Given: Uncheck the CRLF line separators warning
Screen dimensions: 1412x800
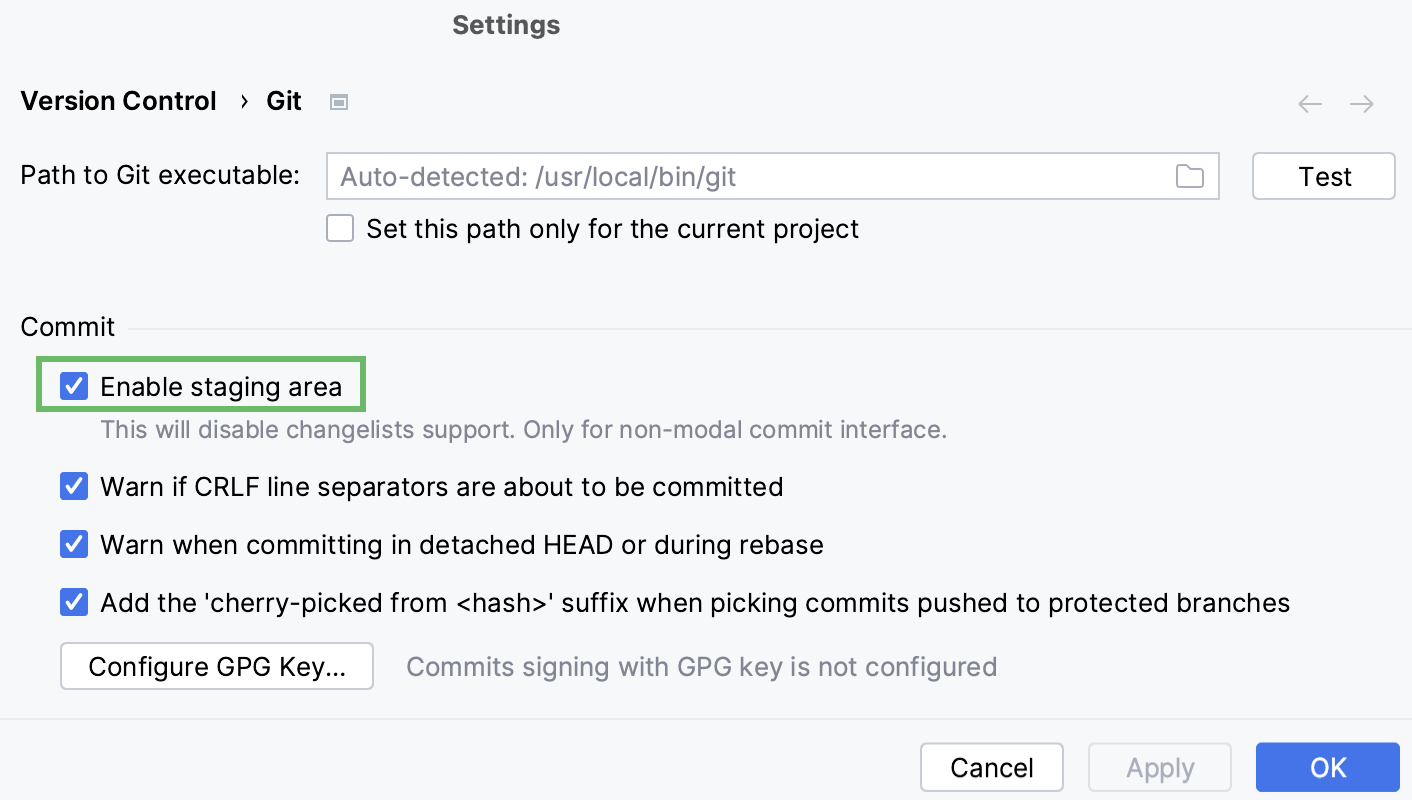Looking at the screenshot, I should (74, 487).
